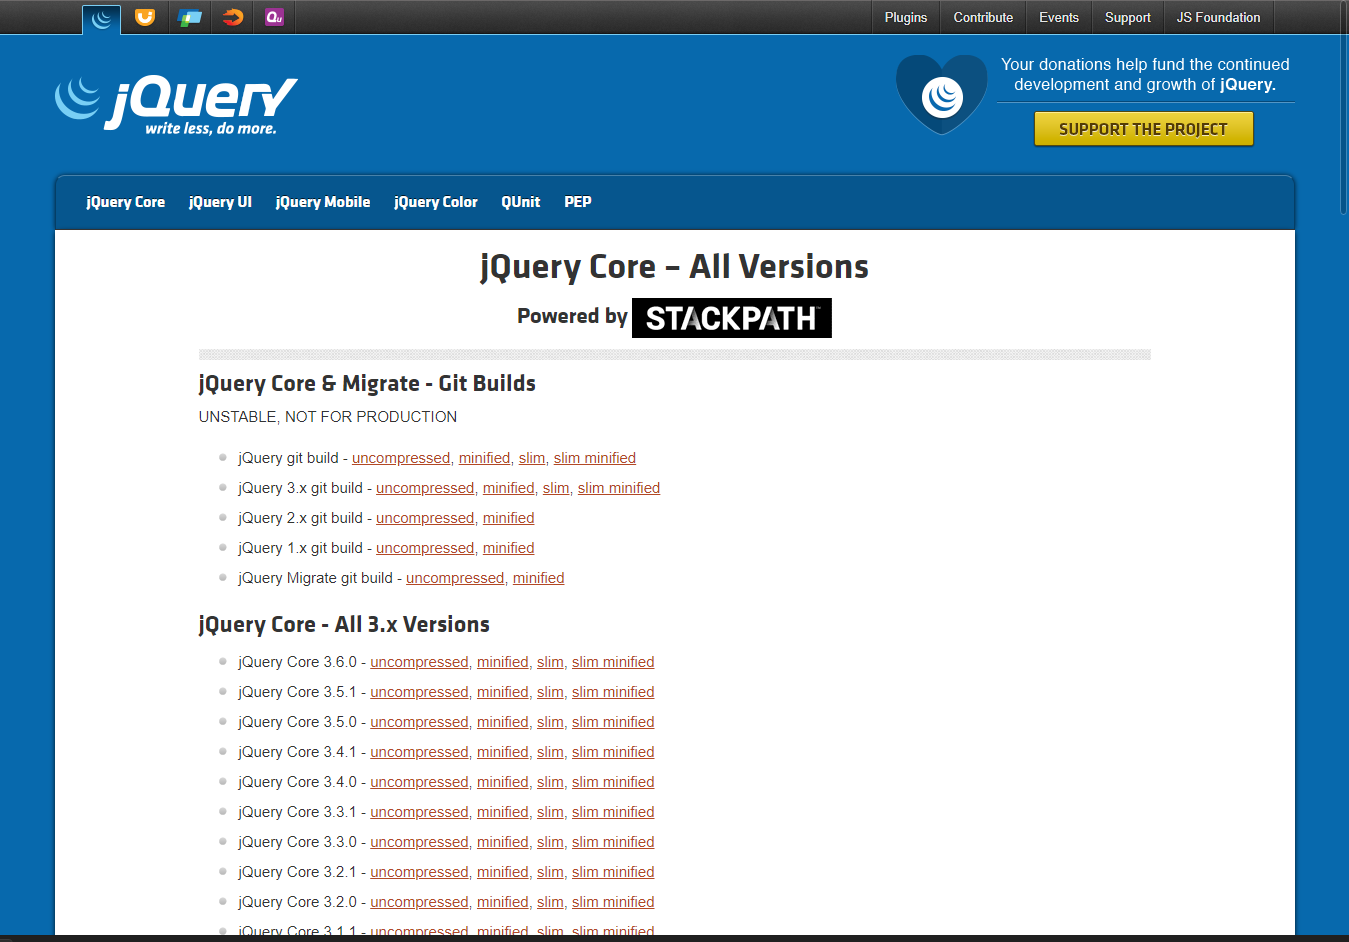Open jQuery Migrate git build minified link

(x=539, y=578)
